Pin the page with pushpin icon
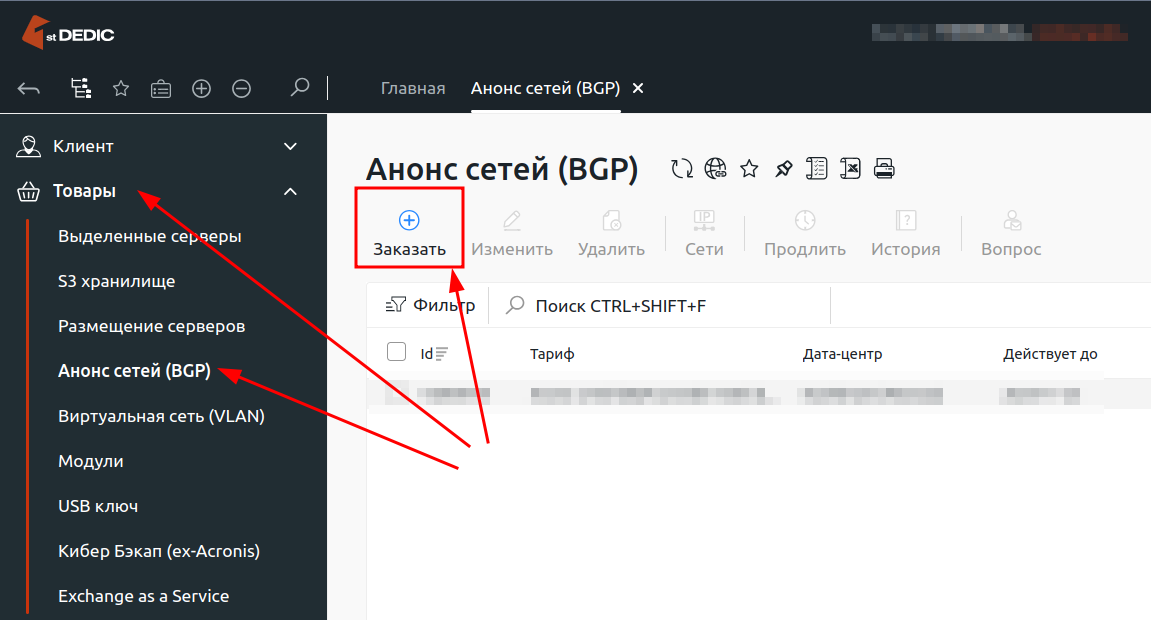The image size is (1151, 620). pos(783,169)
